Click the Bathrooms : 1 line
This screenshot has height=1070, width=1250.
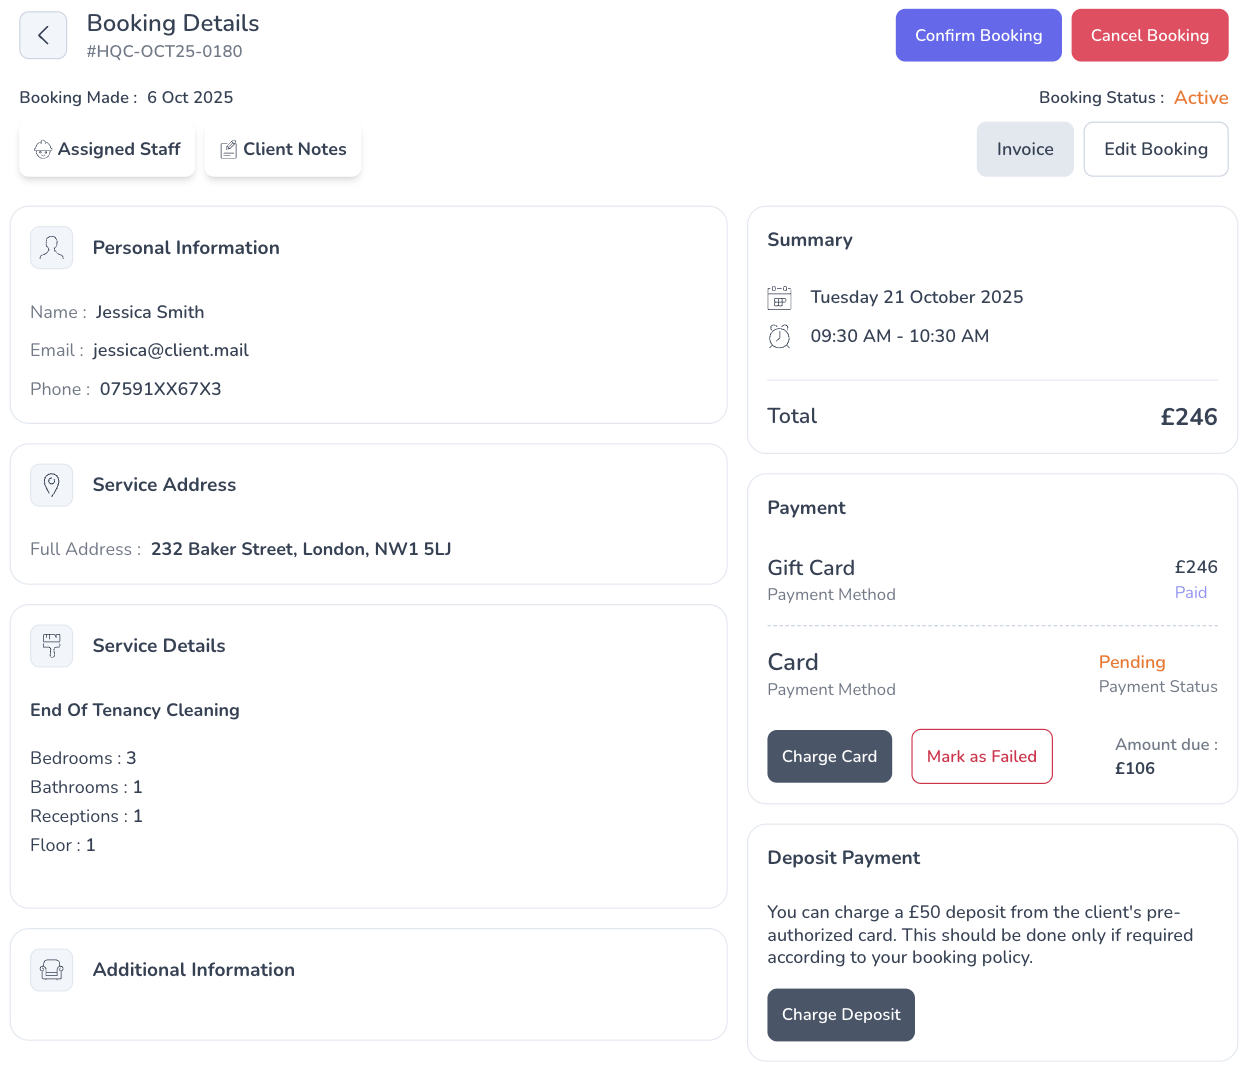pos(86,788)
